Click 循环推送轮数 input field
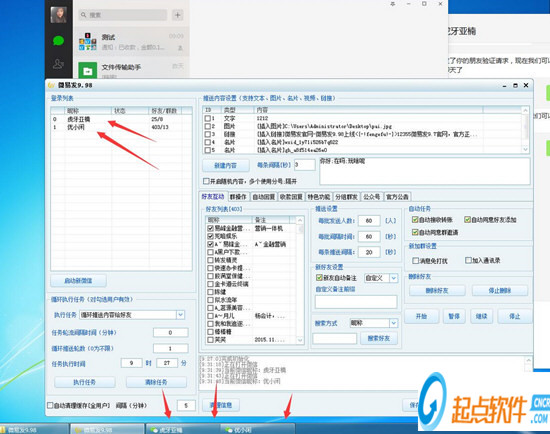The image size is (550, 434). click(170, 348)
